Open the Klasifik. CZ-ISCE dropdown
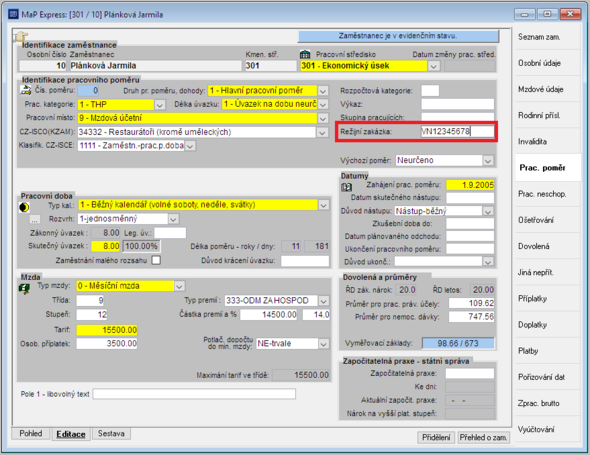Viewport: 590px width, 455px height. tap(190, 146)
